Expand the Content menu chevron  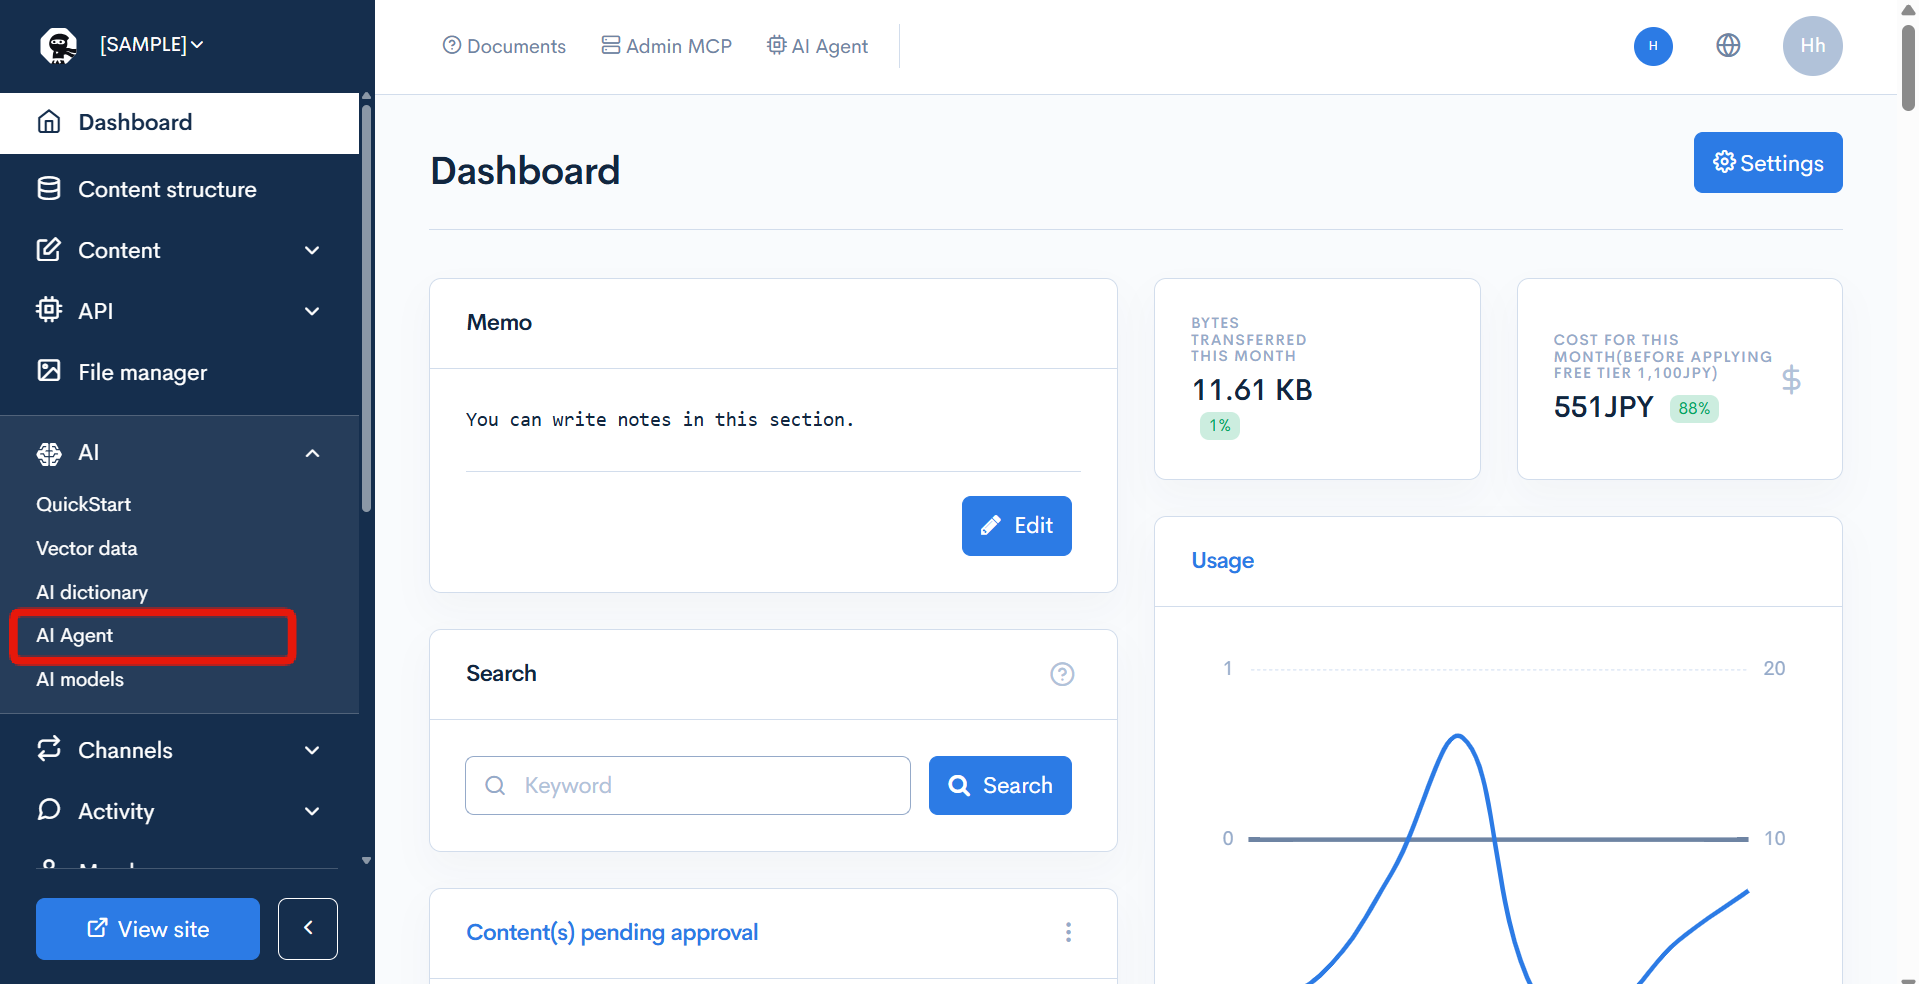(x=312, y=250)
